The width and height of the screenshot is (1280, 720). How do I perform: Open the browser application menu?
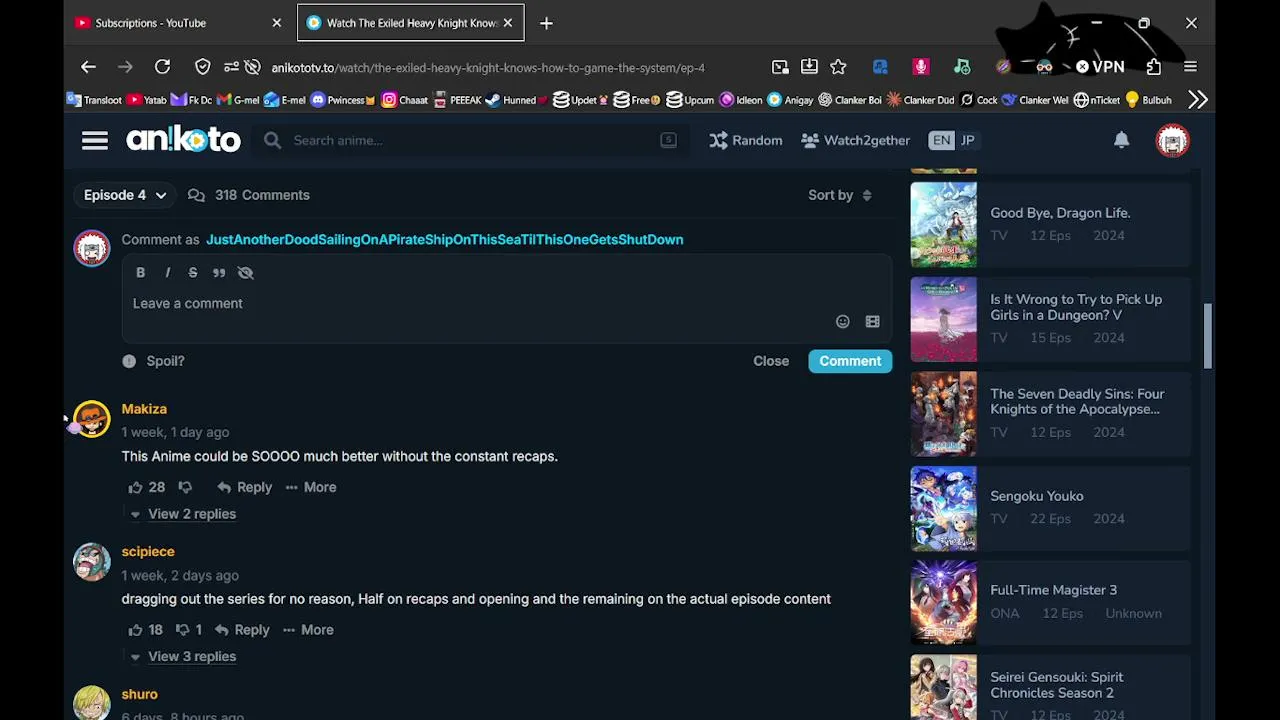tap(1190, 67)
